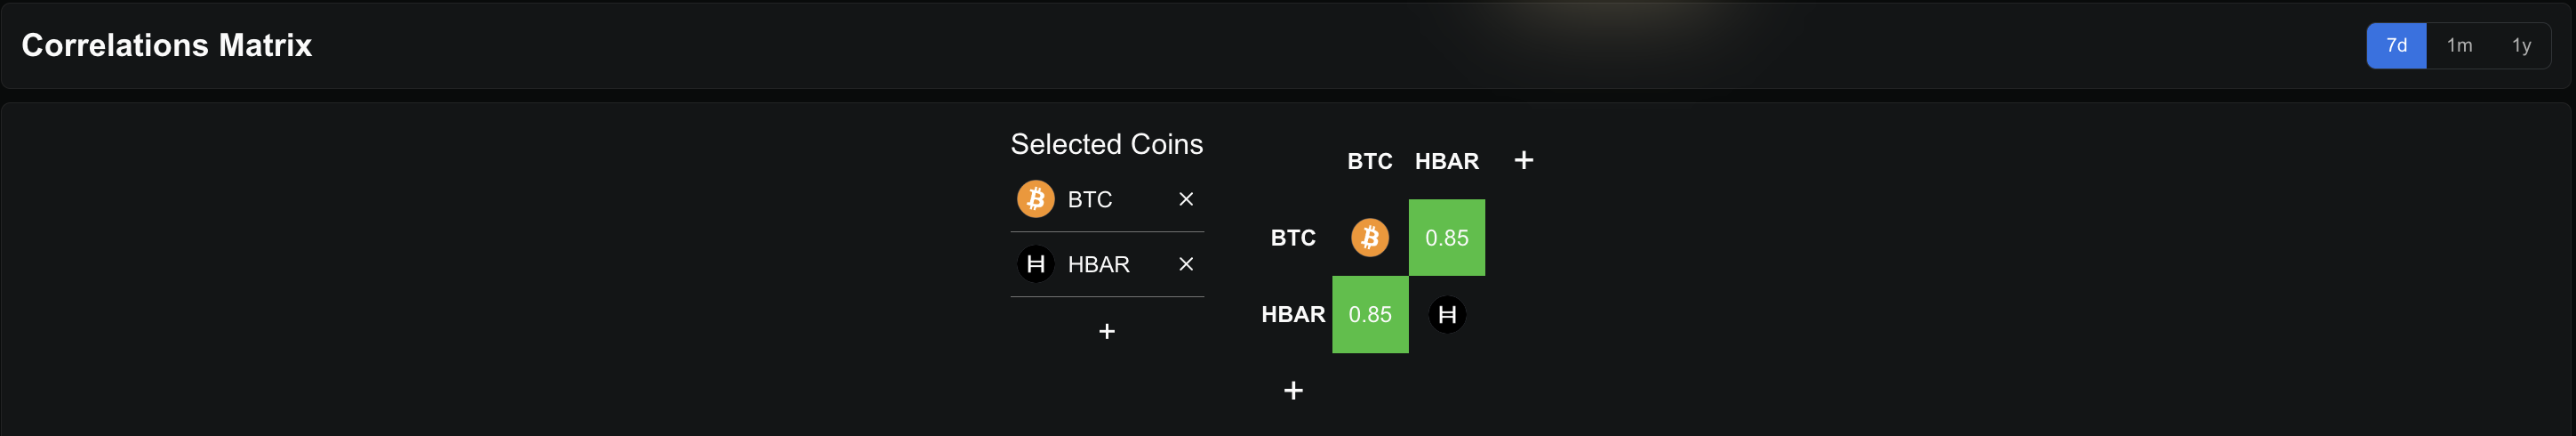This screenshot has height=436, width=2576.
Task: Select BTC text in Selected Coins list
Action: [x=1089, y=200]
